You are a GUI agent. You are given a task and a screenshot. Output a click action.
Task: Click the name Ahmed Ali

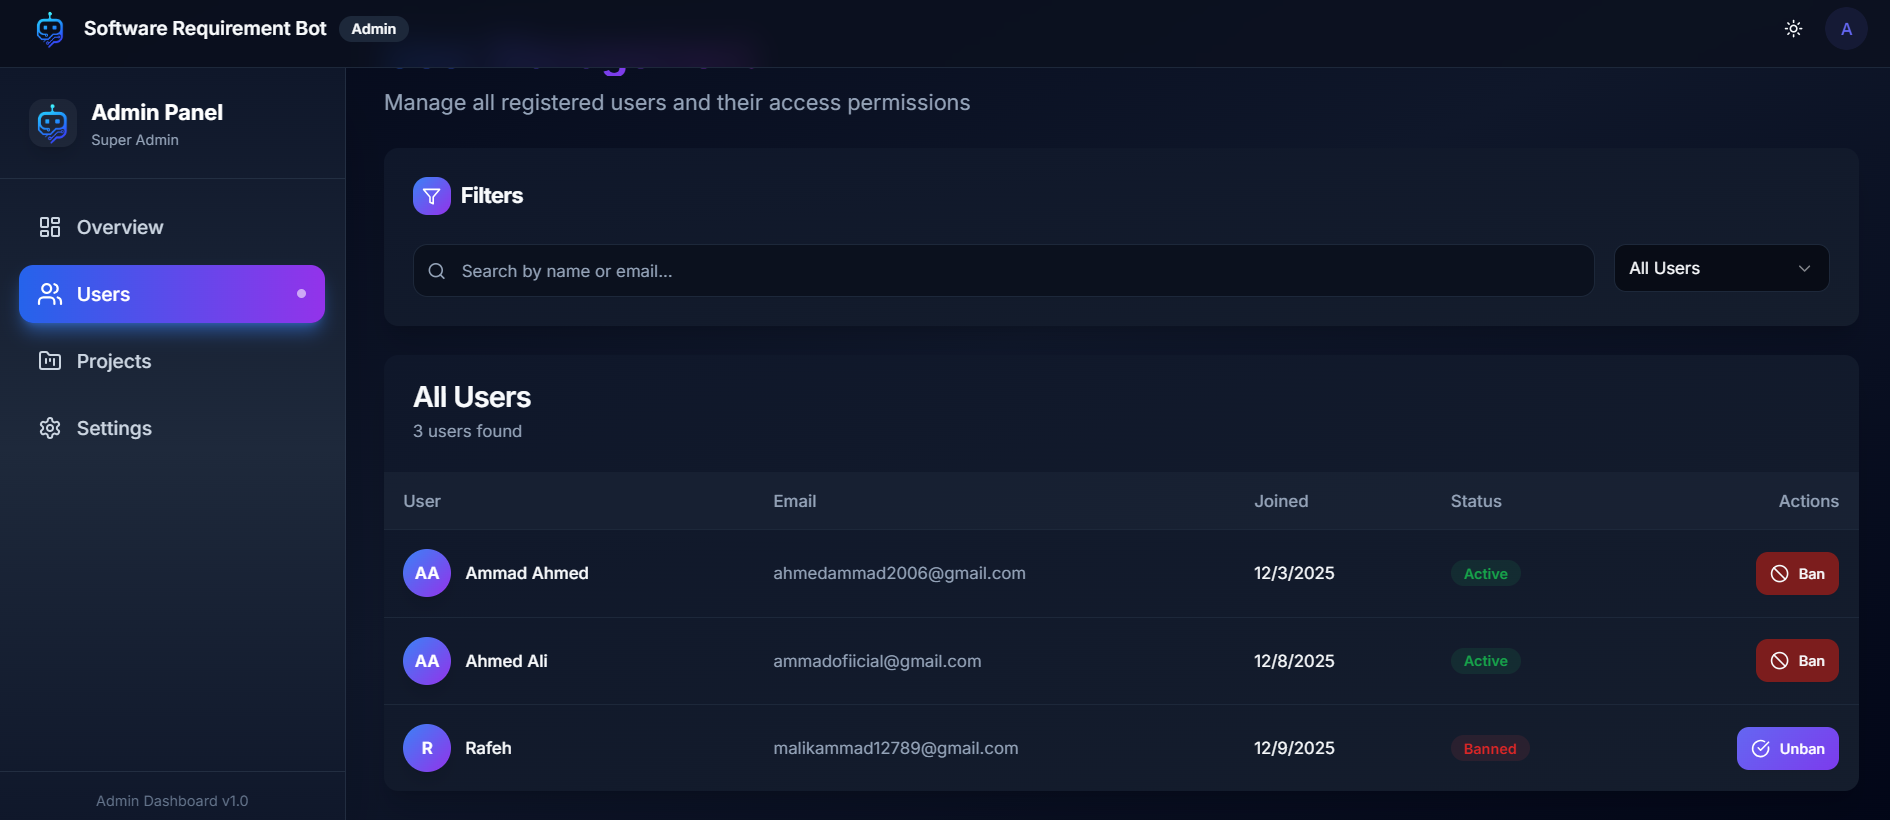[506, 661]
